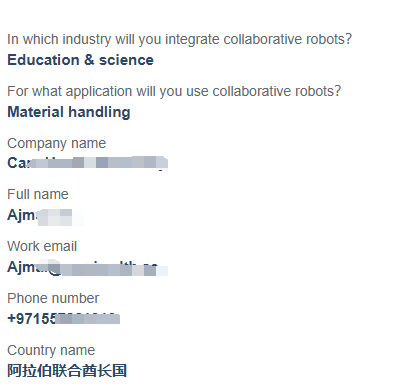The height and width of the screenshot is (389, 395).
Task: Open the blurred work email address
Action: tap(87, 268)
